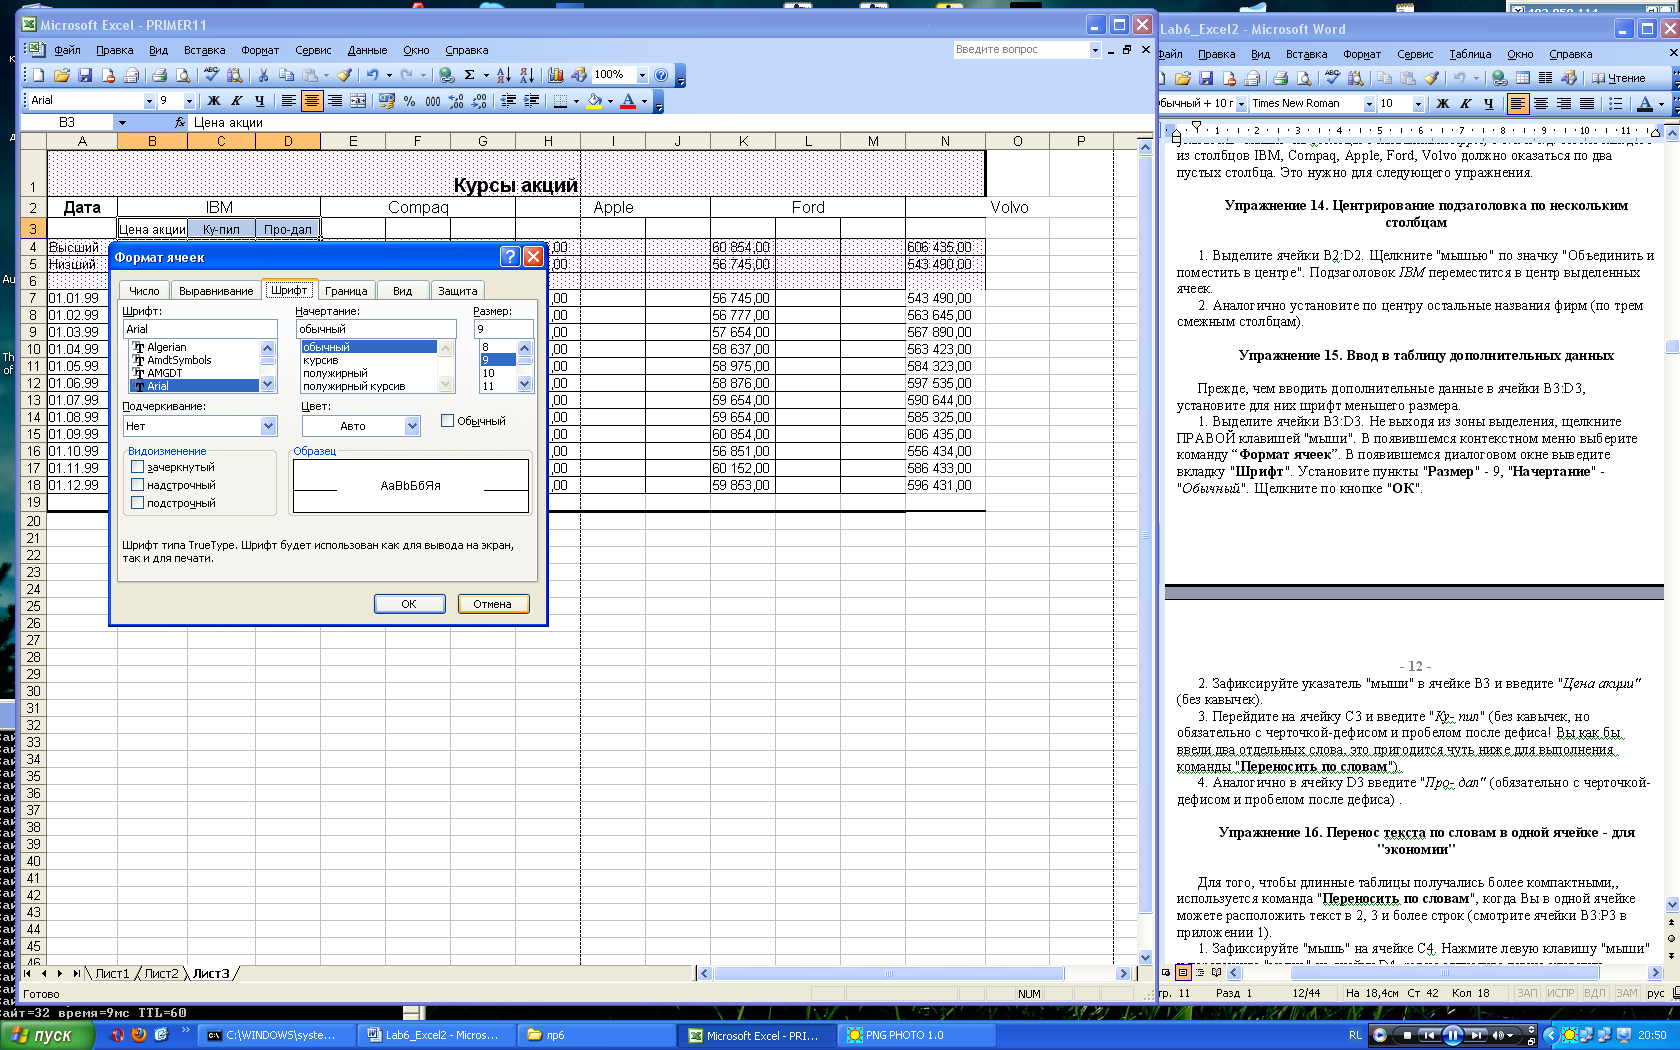
Task: Click the Copy icon in Excel toolbar
Action: (287, 75)
